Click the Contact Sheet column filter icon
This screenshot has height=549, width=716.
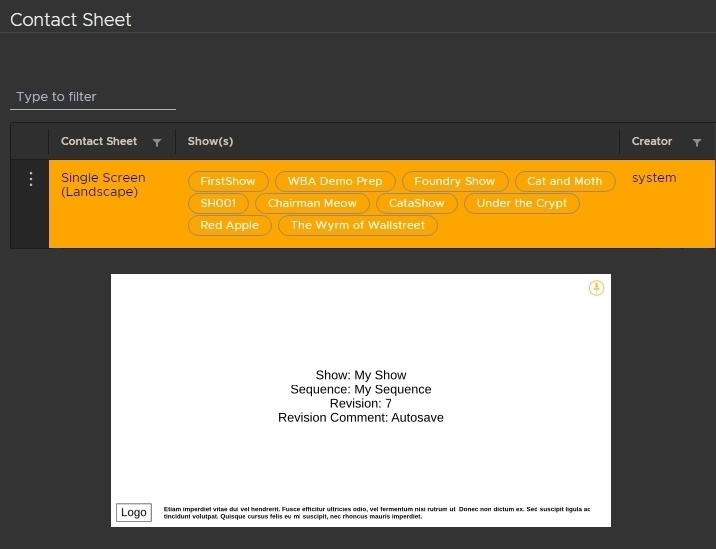click(157, 142)
